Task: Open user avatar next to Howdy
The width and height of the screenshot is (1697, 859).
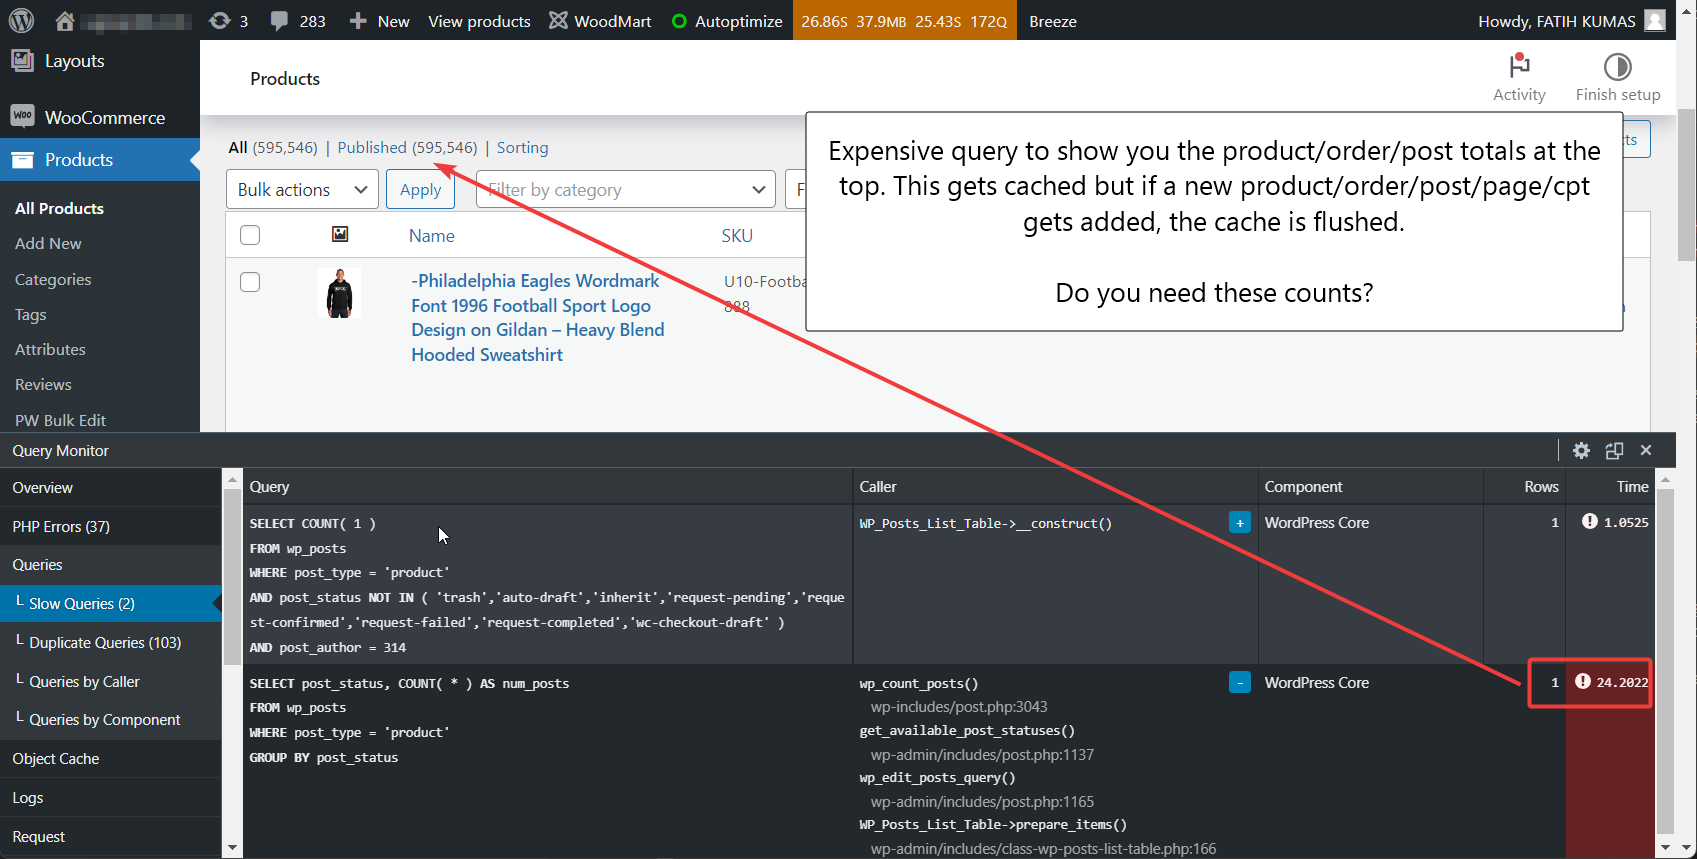Action: tap(1655, 21)
